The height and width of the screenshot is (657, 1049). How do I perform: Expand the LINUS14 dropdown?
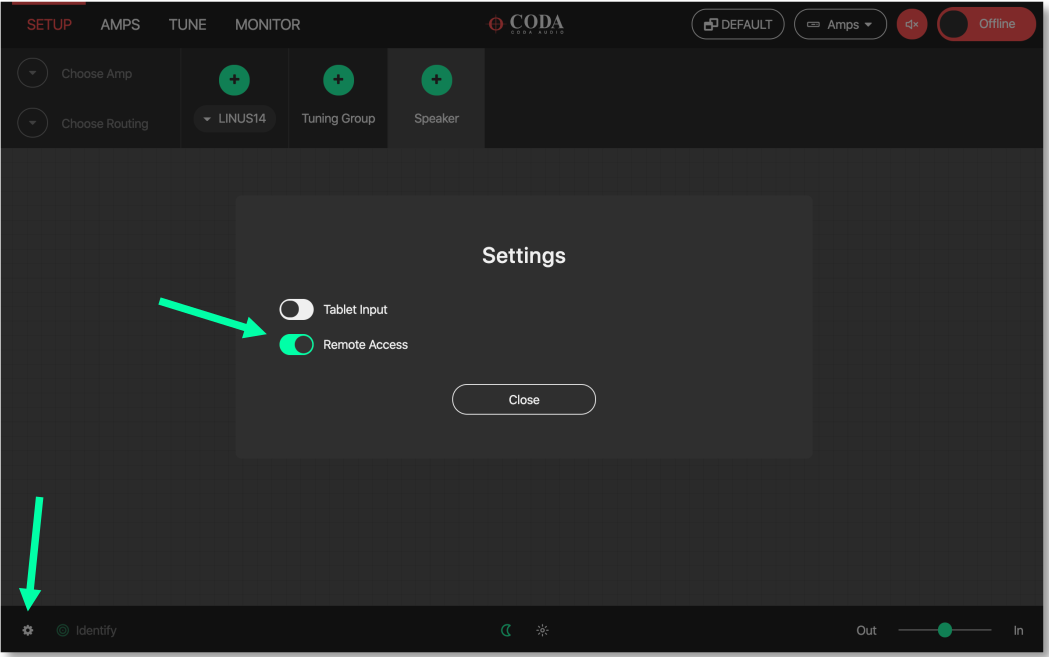pos(234,119)
